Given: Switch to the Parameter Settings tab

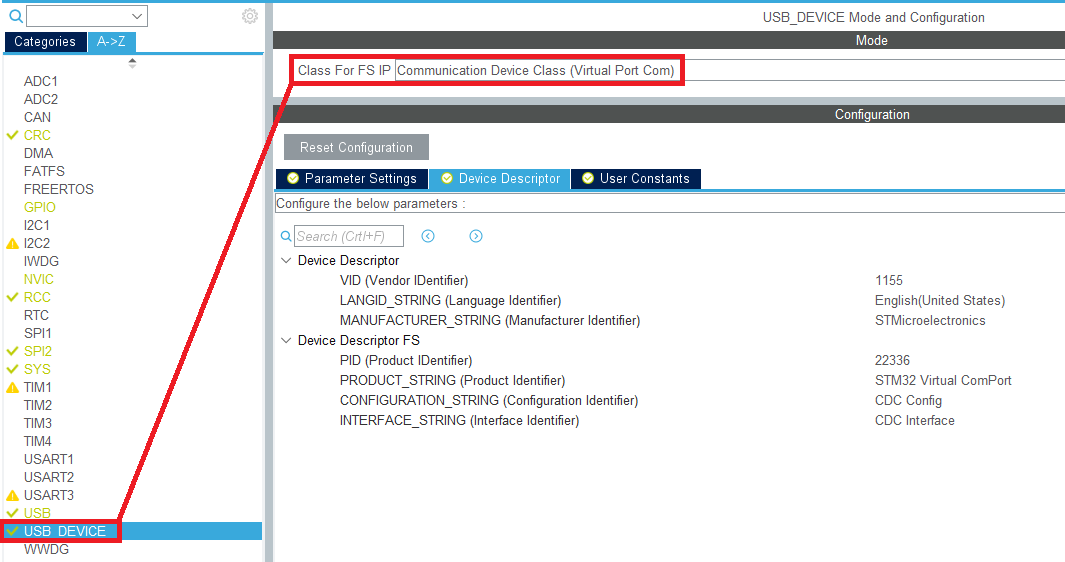Looking at the screenshot, I should (351, 178).
